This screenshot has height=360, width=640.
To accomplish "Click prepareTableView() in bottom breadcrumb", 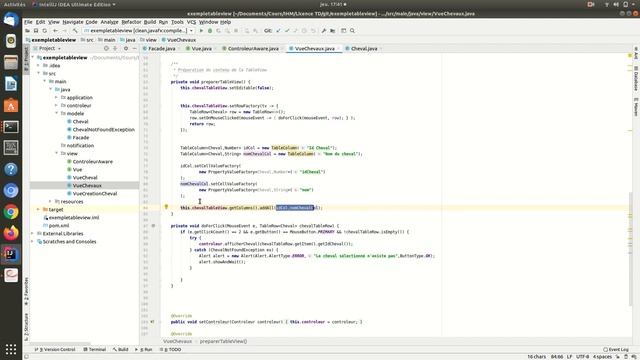I will [223, 341].
